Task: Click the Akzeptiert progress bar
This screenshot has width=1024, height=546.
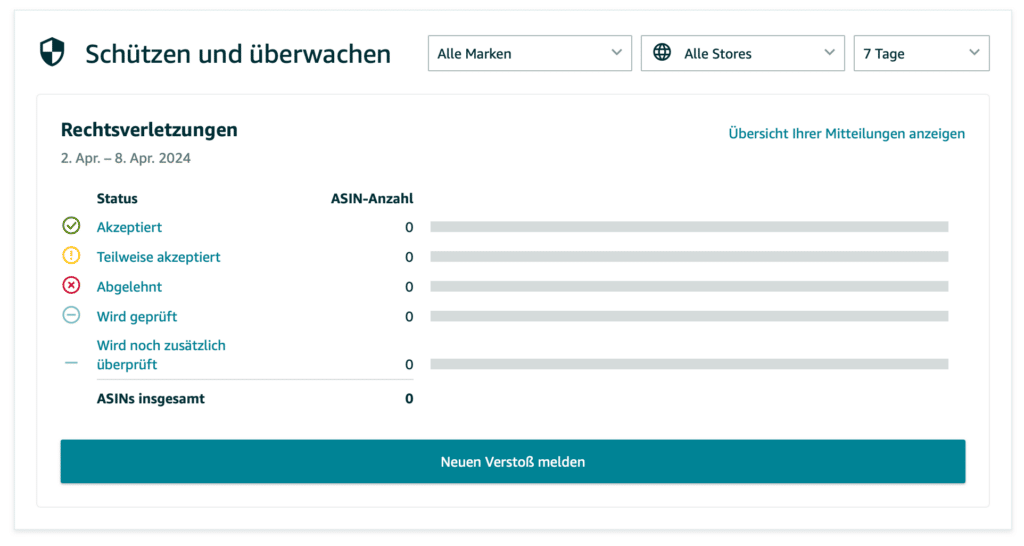Action: coord(689,227)
